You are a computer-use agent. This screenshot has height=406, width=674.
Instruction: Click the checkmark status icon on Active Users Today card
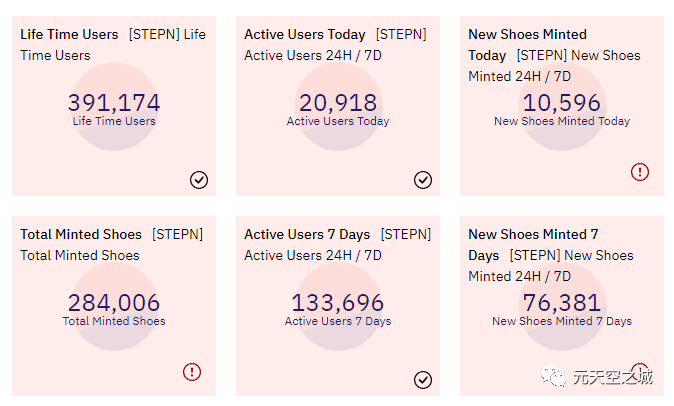[423, 180]
